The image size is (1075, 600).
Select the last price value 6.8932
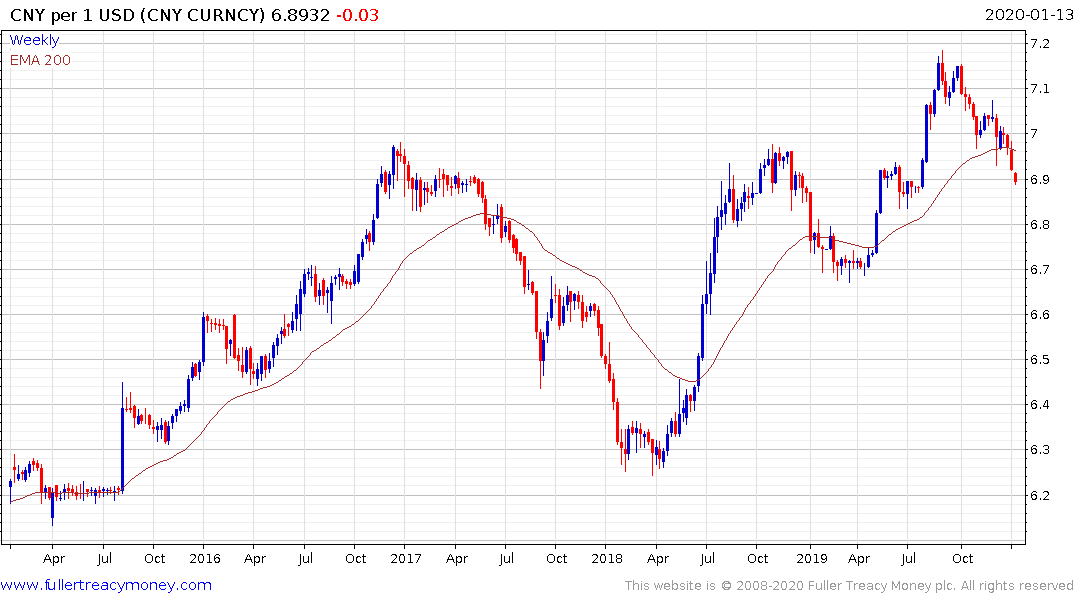click(300, 15)
